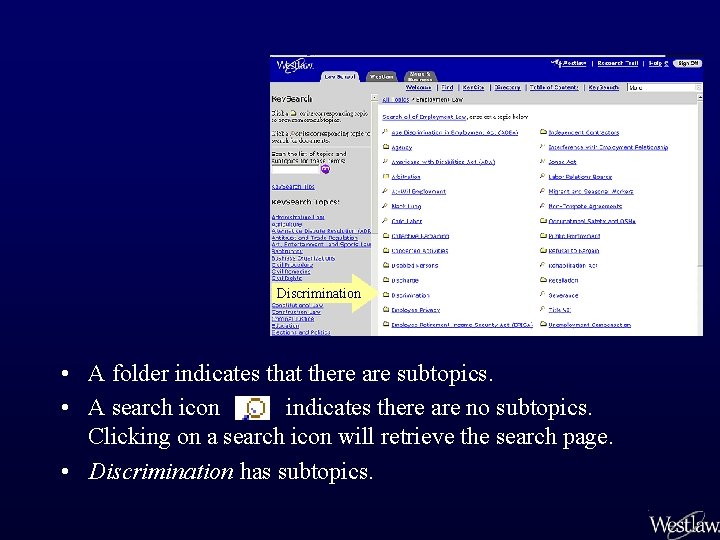Open the KeySearch tips link
Image resolution: width=720 pixels, height=540 pixels.
click(293, 186)
